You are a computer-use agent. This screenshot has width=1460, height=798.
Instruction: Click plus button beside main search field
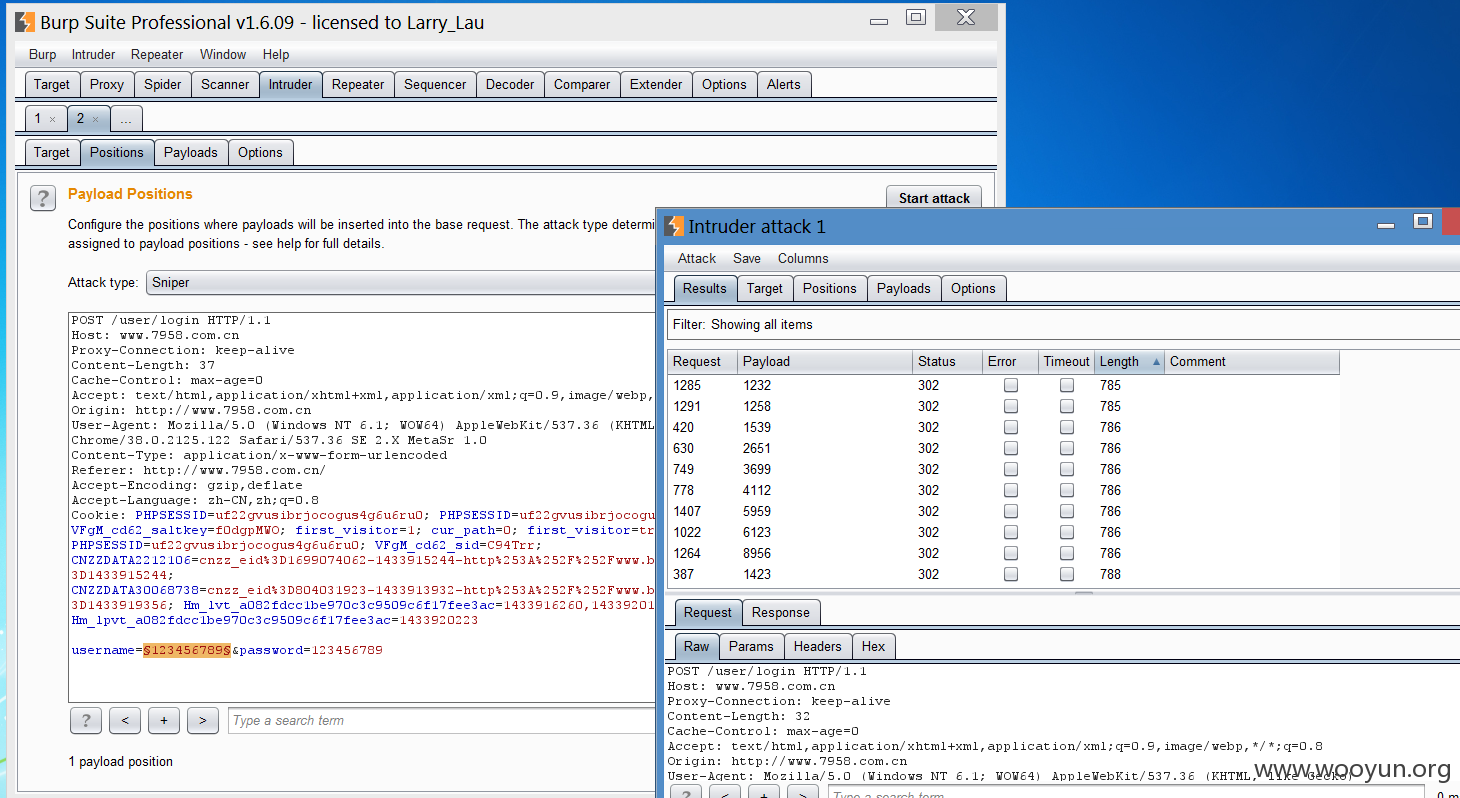tap(164, 720)
